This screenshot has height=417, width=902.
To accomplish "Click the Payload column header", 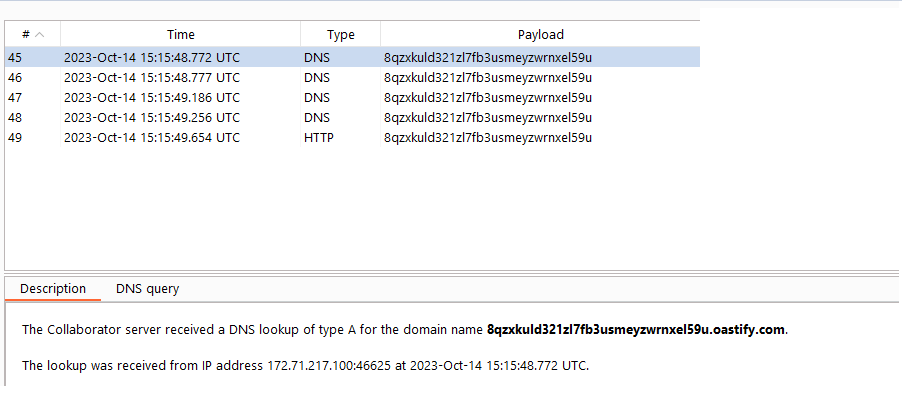I will coord(540,35).
